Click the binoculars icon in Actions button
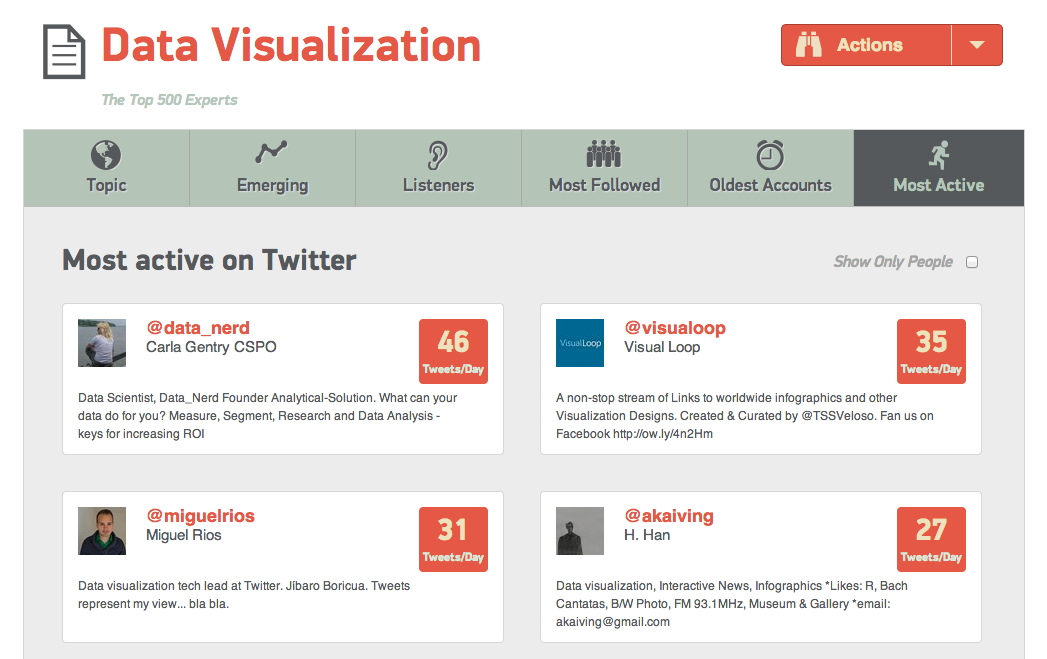 [808, 45]
